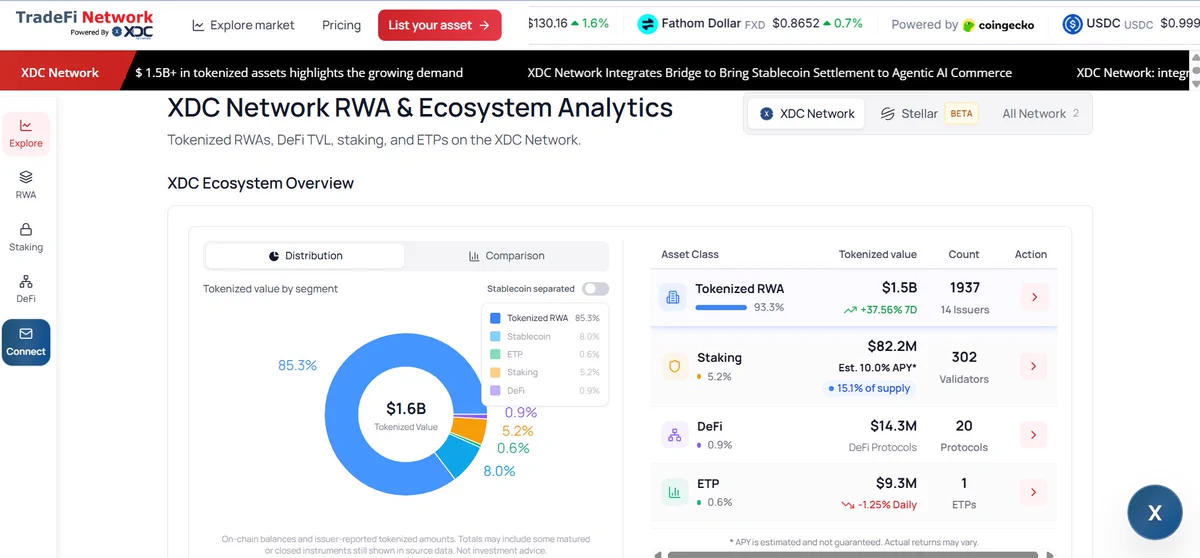The image size is (1200, 558).
Task: Click the Fathom Dollar coin icon in ticker
Action: 647,23
